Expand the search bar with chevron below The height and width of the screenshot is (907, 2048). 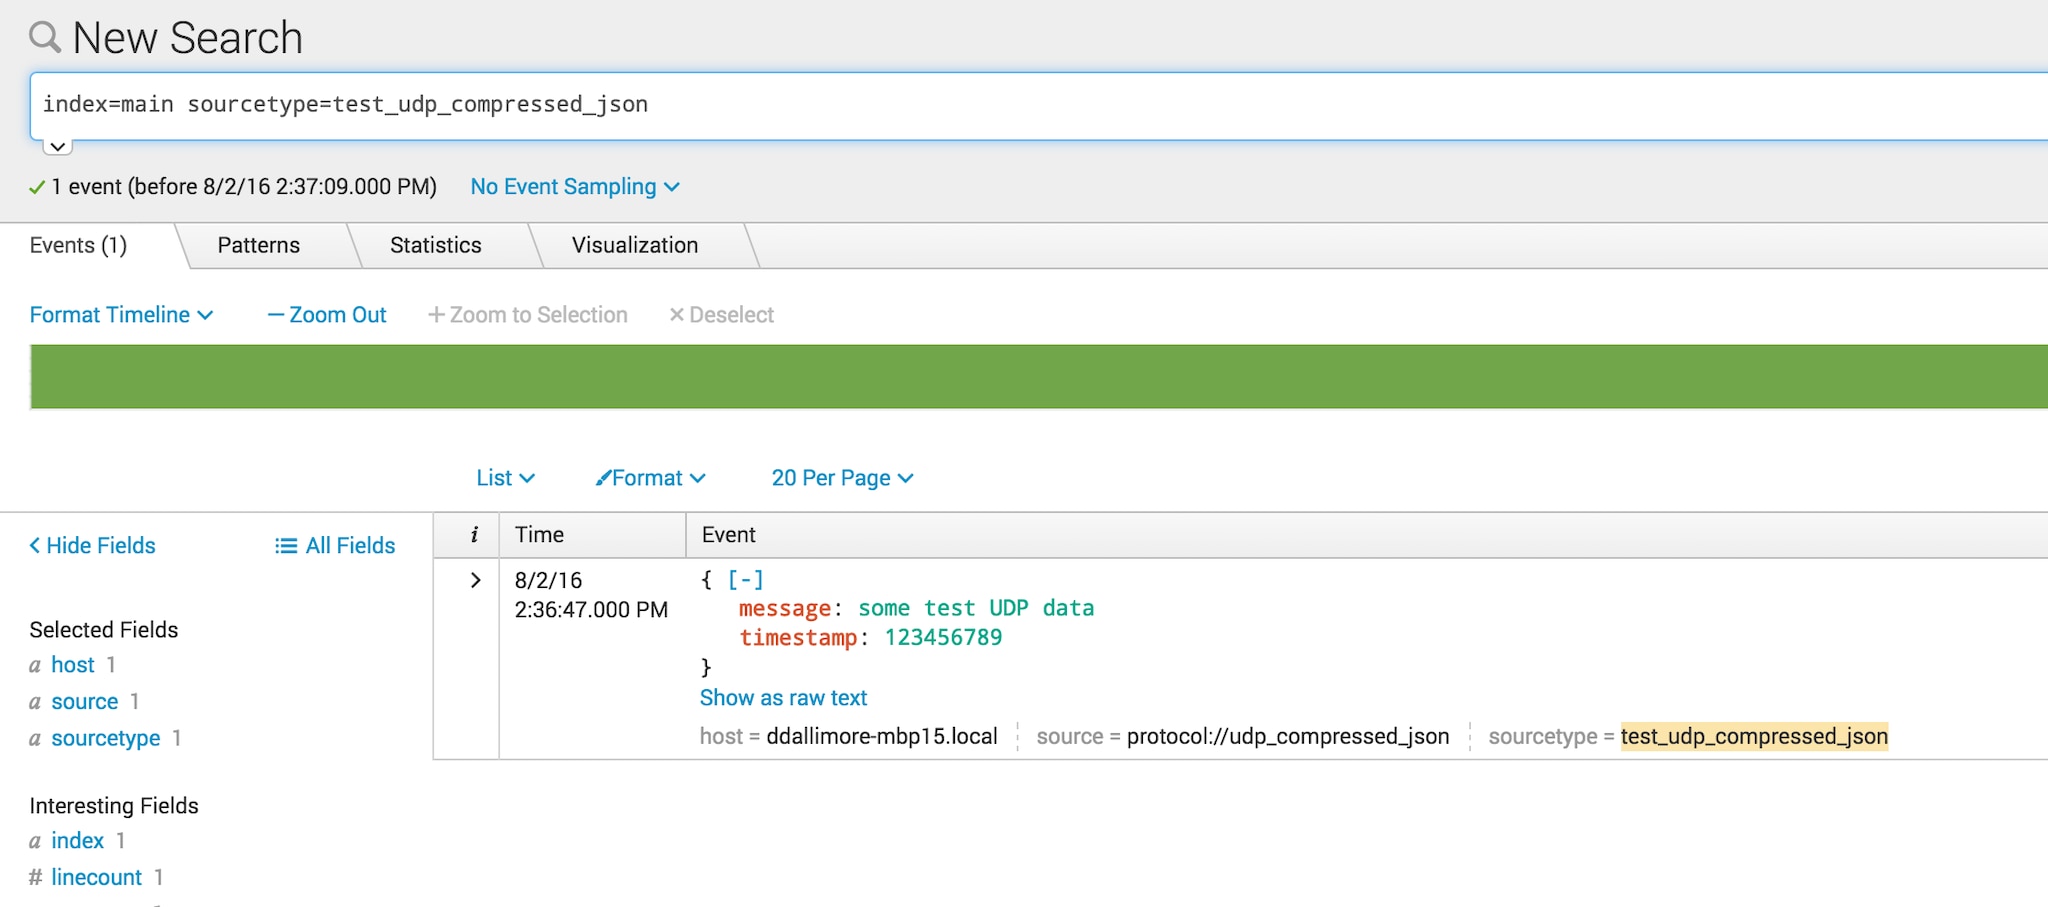58,147
